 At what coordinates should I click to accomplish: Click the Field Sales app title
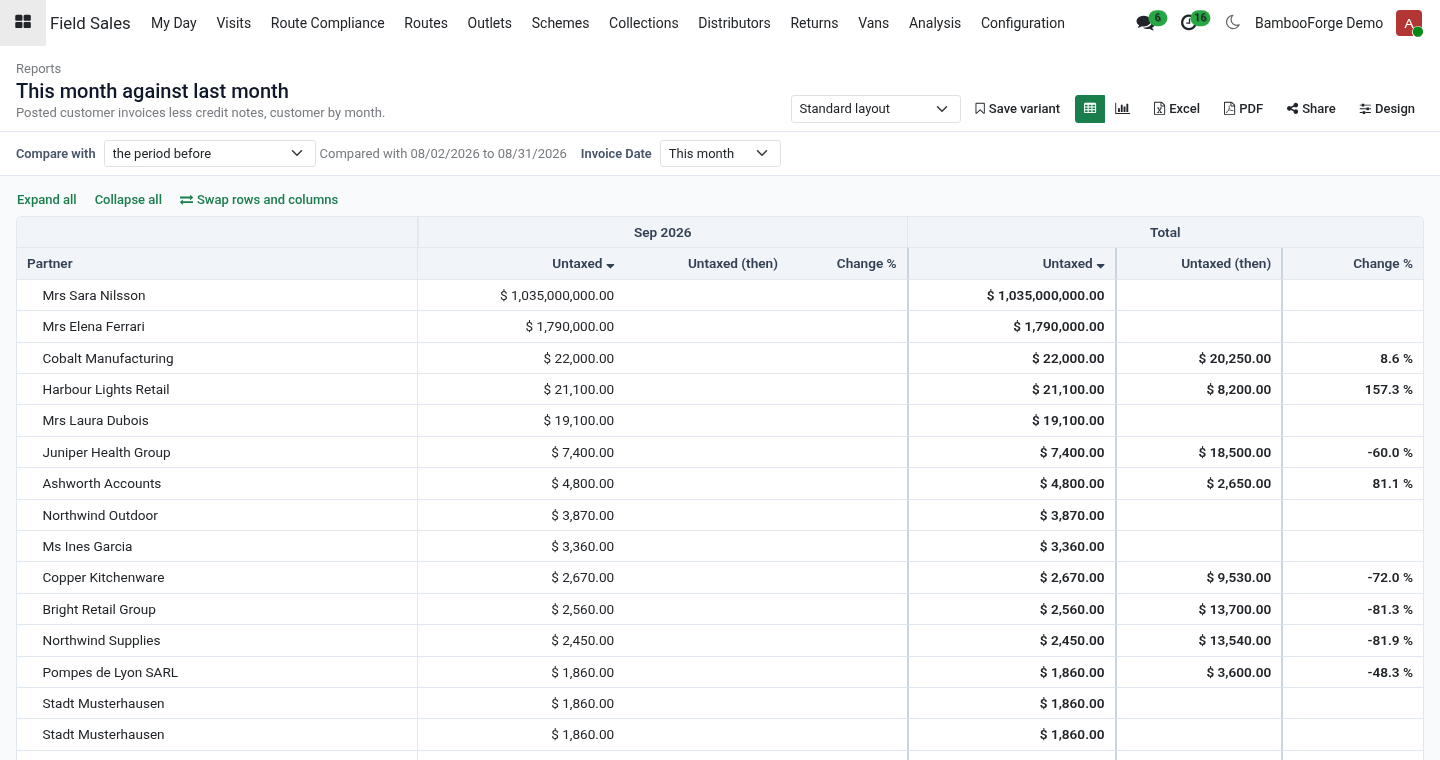[x=90, y=23]
